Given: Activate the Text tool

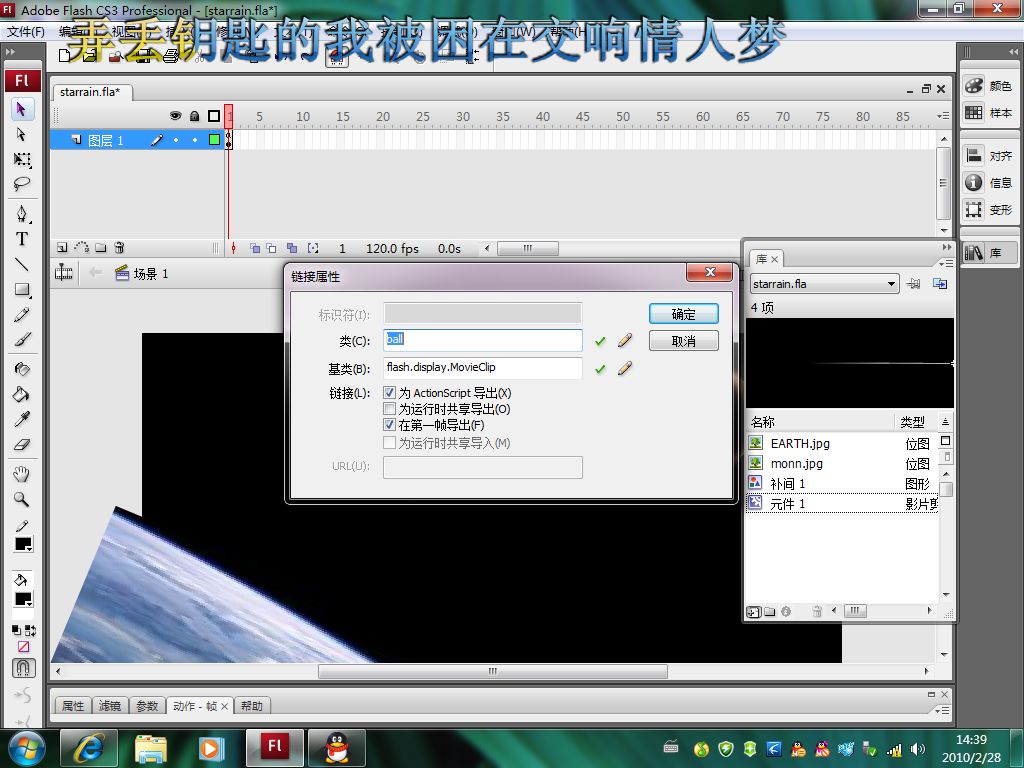Looking at the screenshot, I should 22,239.
